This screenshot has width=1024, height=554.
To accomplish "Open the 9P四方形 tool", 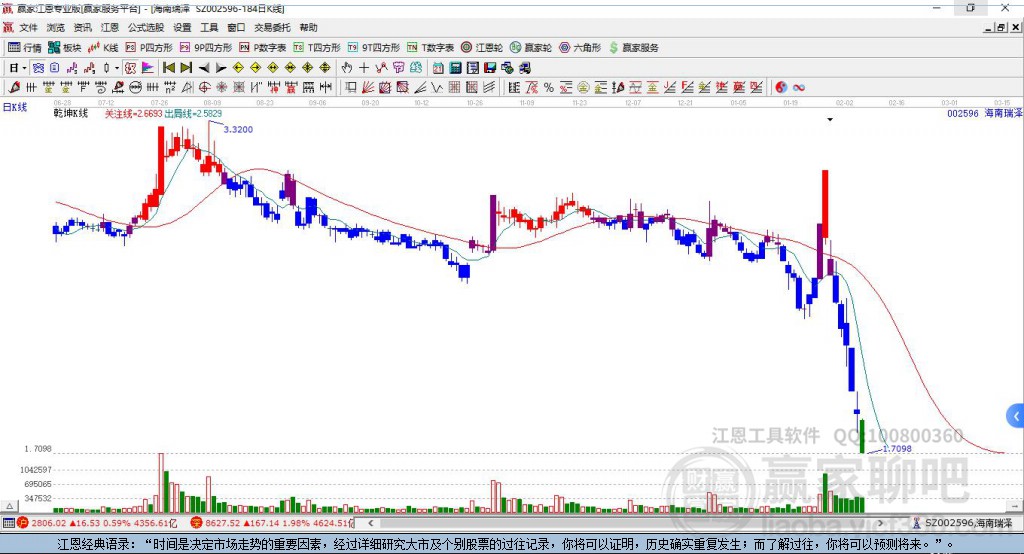I will pos(206,48).
